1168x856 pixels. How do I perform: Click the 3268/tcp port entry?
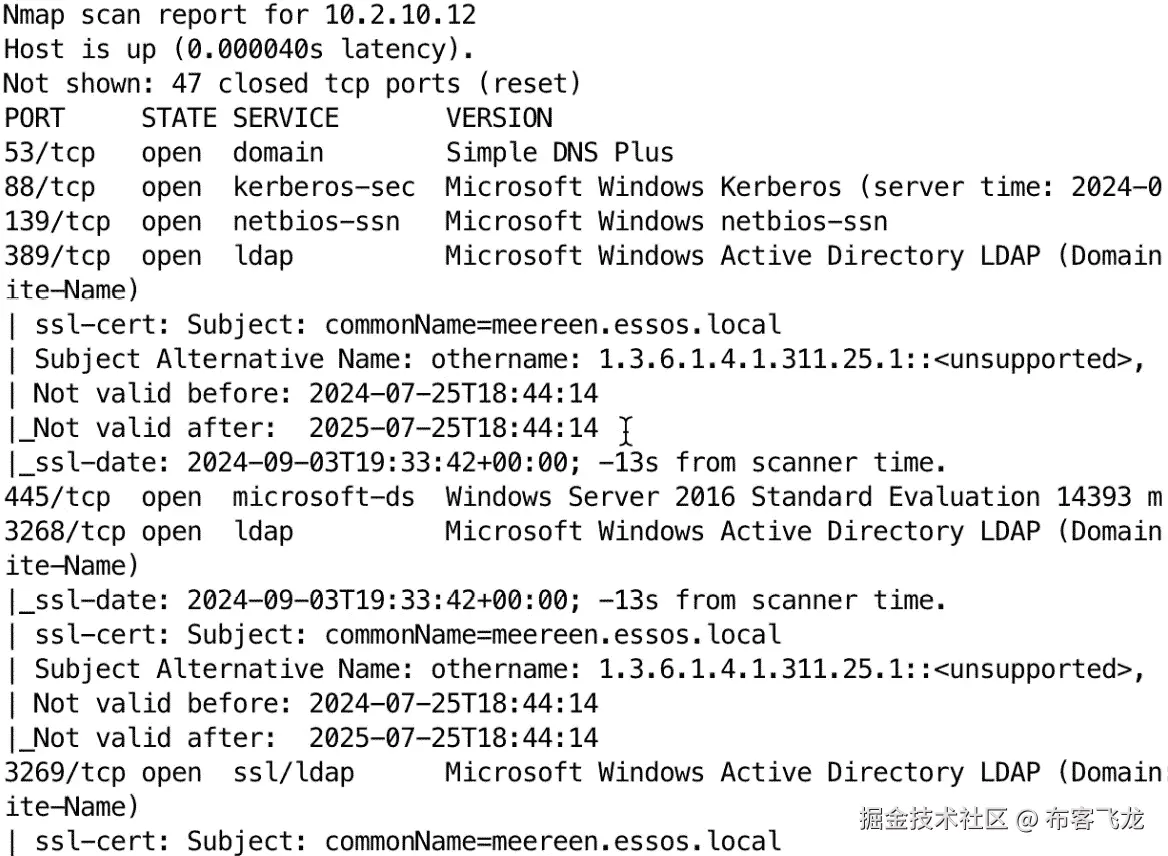click(65, 531)
